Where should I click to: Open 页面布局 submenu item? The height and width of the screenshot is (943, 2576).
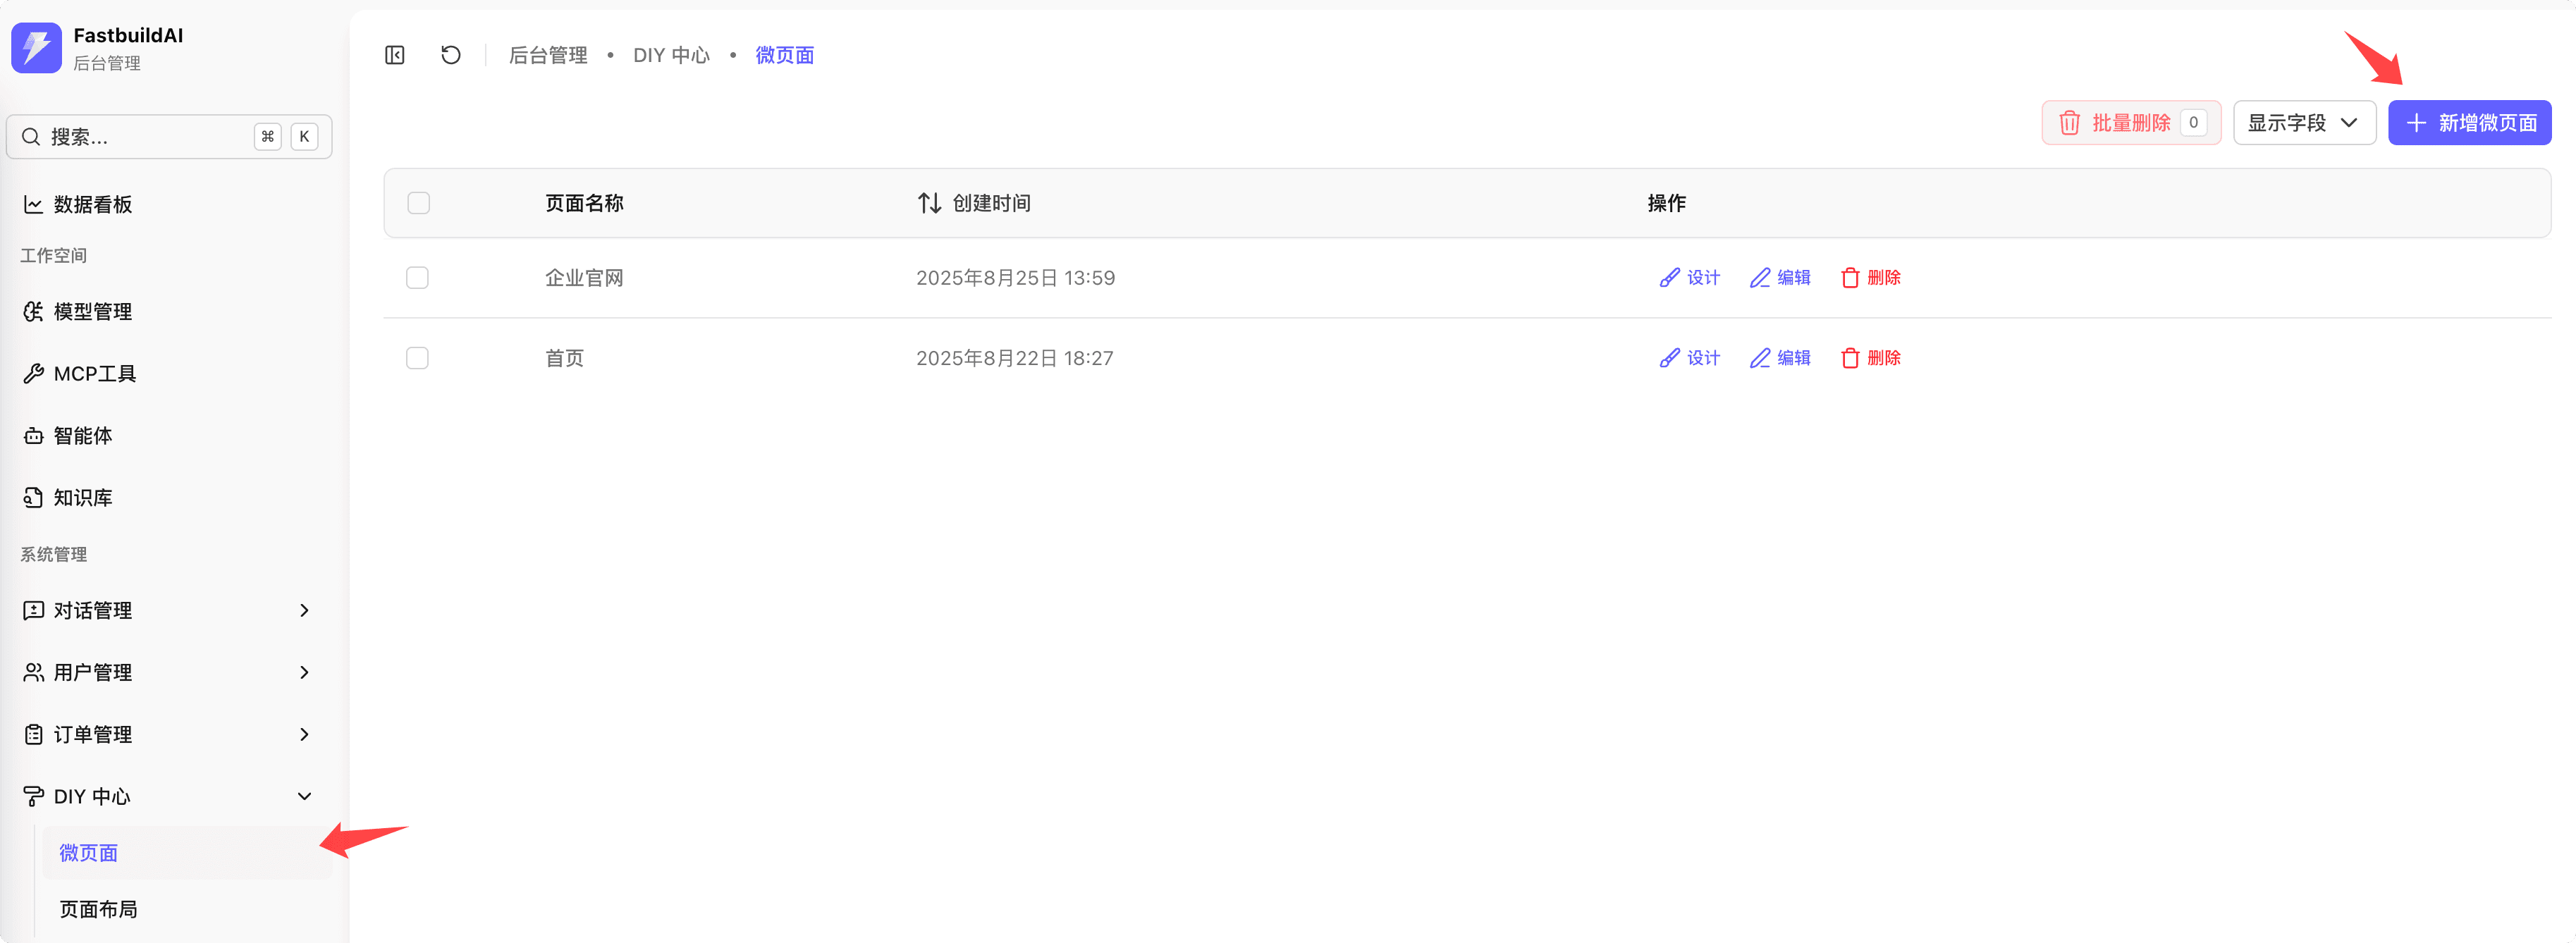click(98, 908)
